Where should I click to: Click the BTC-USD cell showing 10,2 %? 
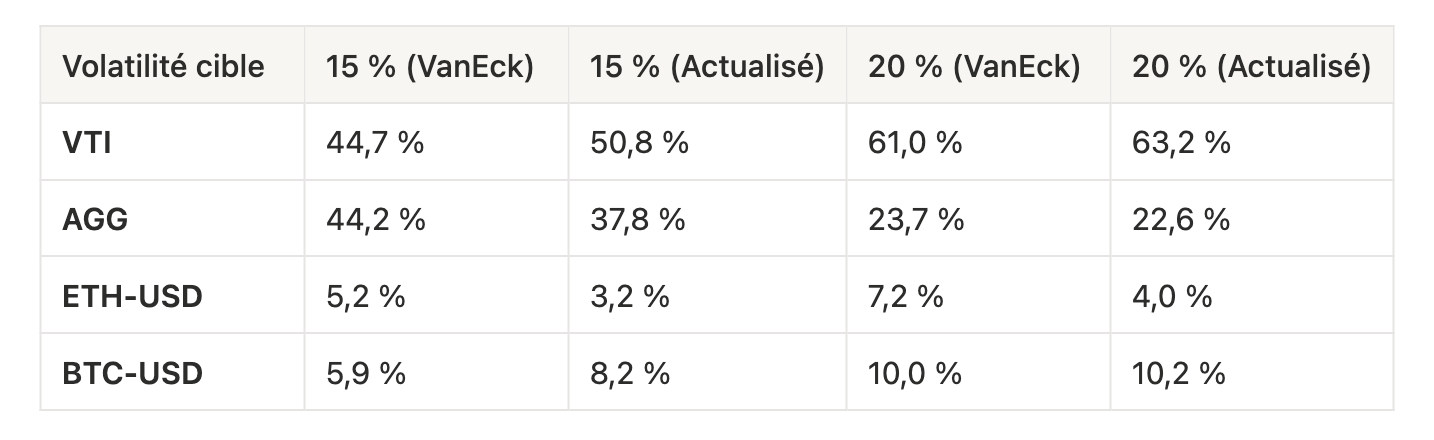click(1252, 372)
